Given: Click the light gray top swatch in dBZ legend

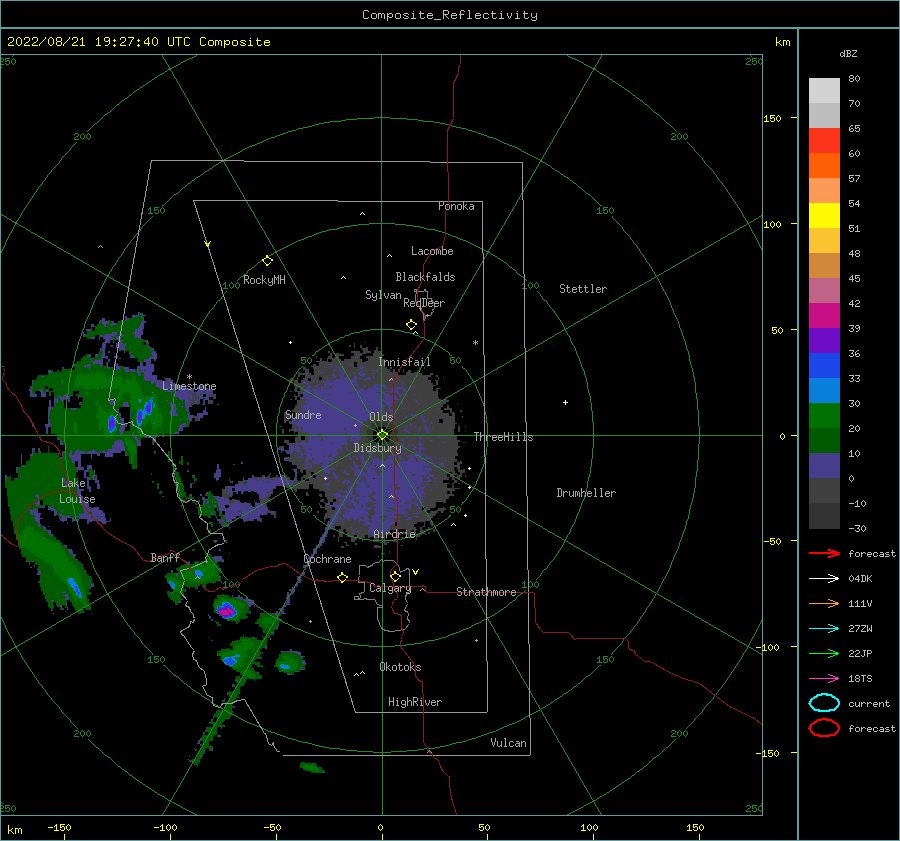Looking at the screenshot, I should 824,90.
